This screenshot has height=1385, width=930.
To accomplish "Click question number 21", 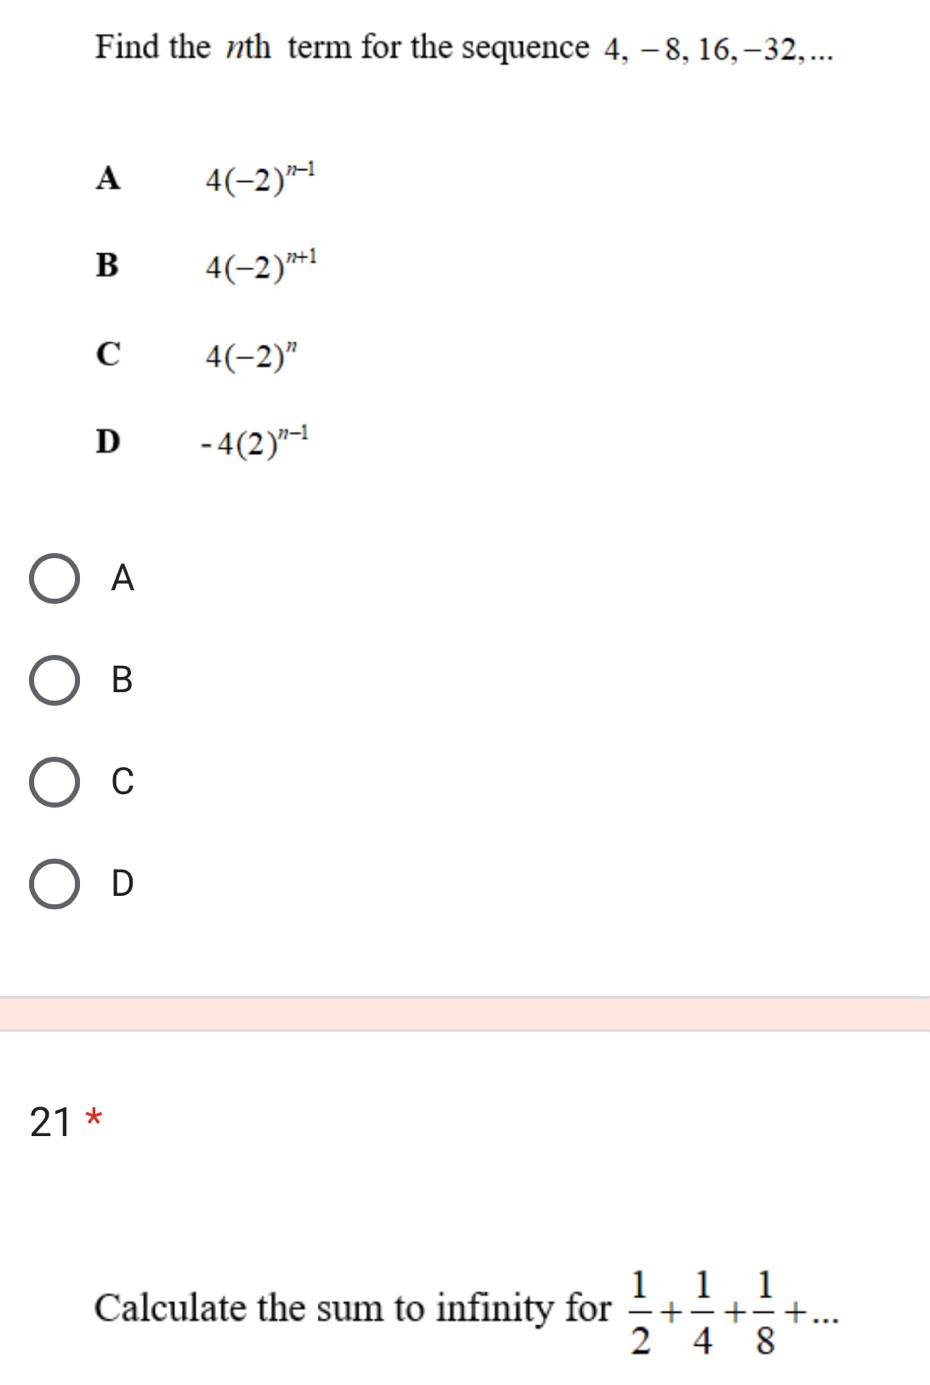I will (x=50, y=1122).
